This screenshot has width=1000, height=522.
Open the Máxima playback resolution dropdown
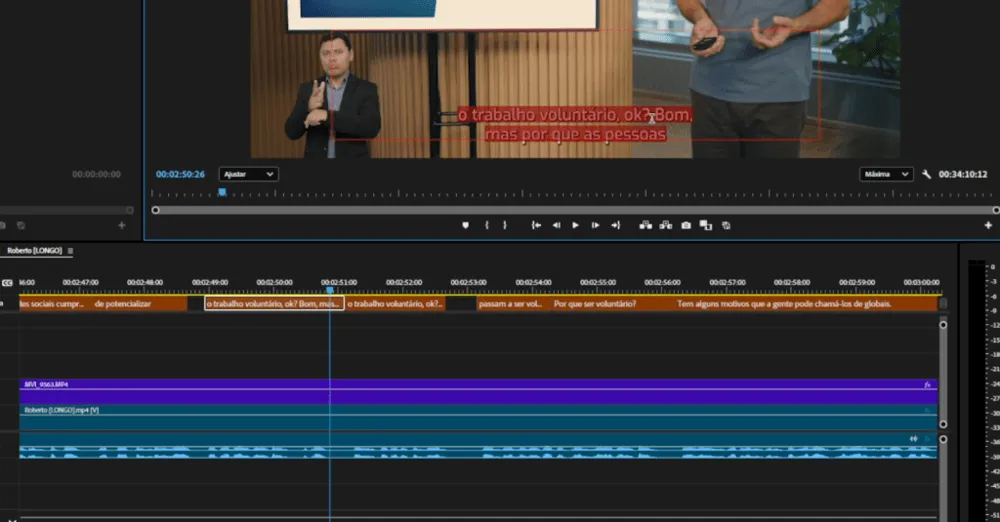pos(886,174)
